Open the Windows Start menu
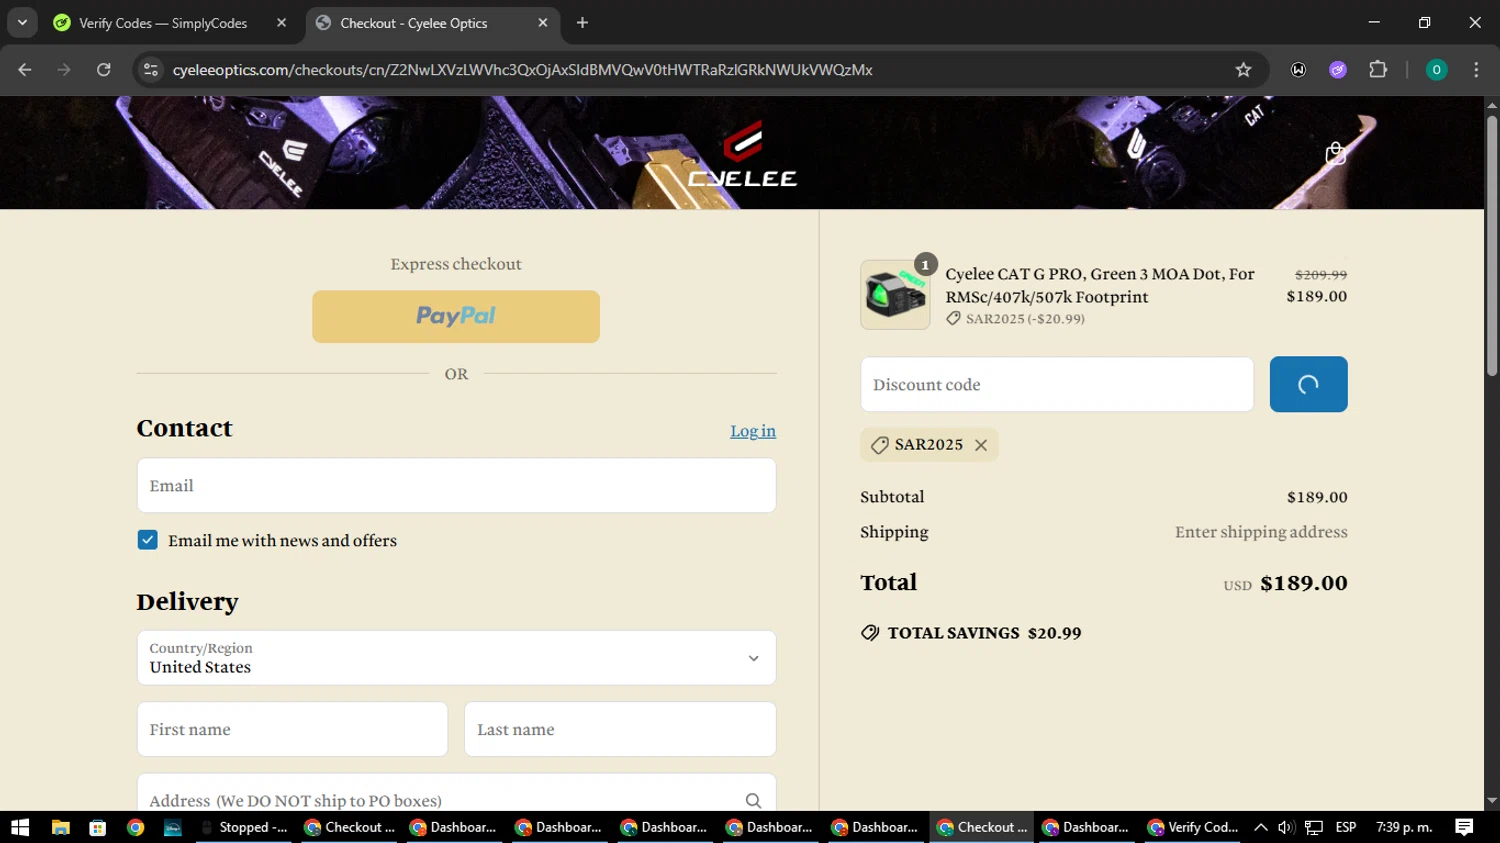The image size is (1500, 843). tap(20, 827)
